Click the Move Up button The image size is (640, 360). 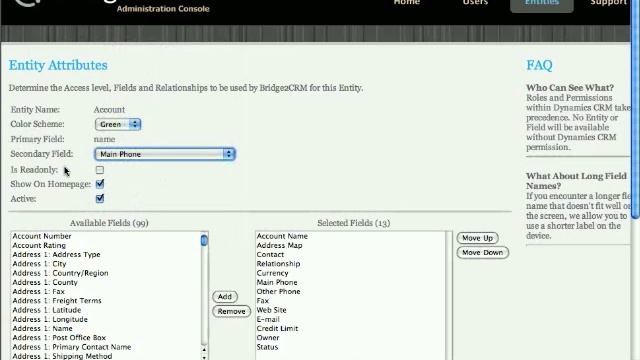click(x=478, y=238)
